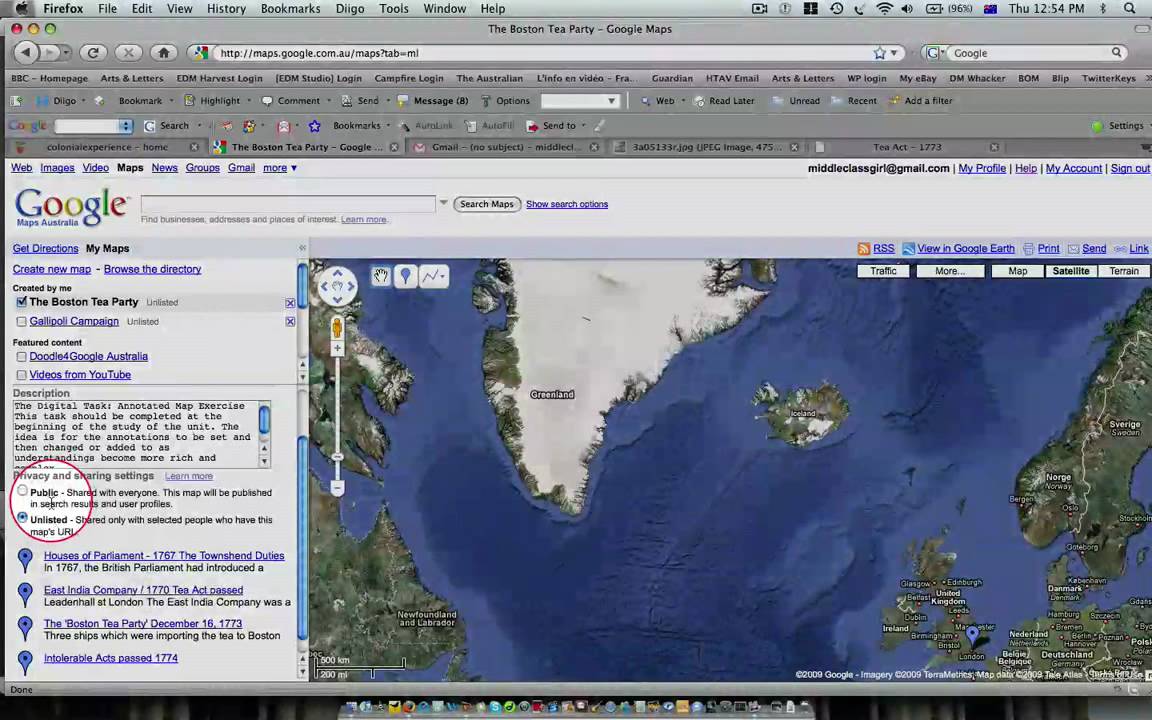
Task: Switch to the Gmail tab
Action: coord(507,147)
